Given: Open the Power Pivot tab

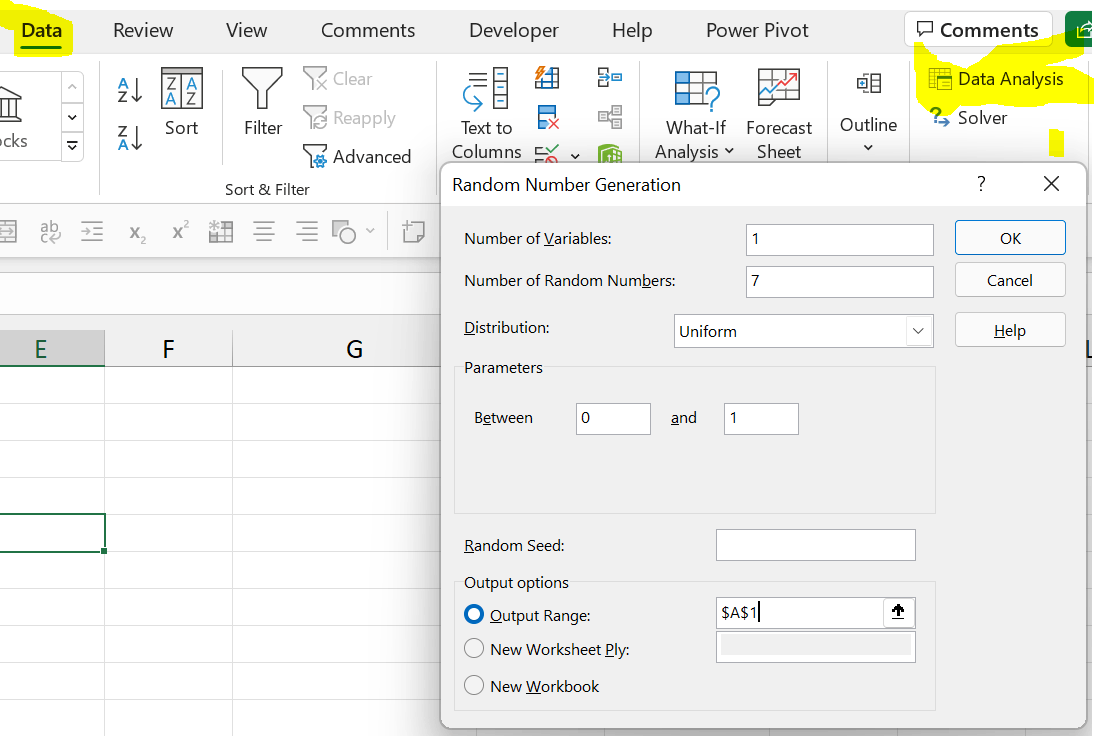Looking at the screenshot, I should click(757, 30).
